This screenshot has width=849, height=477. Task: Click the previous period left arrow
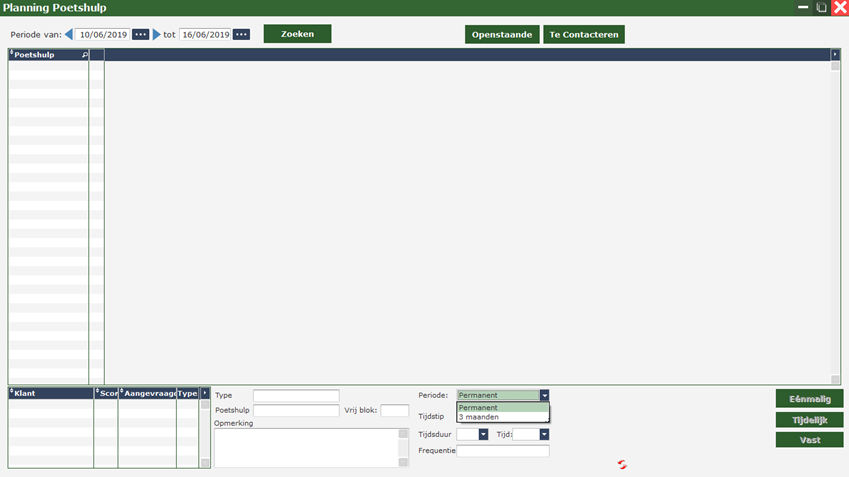pos(69,34)
